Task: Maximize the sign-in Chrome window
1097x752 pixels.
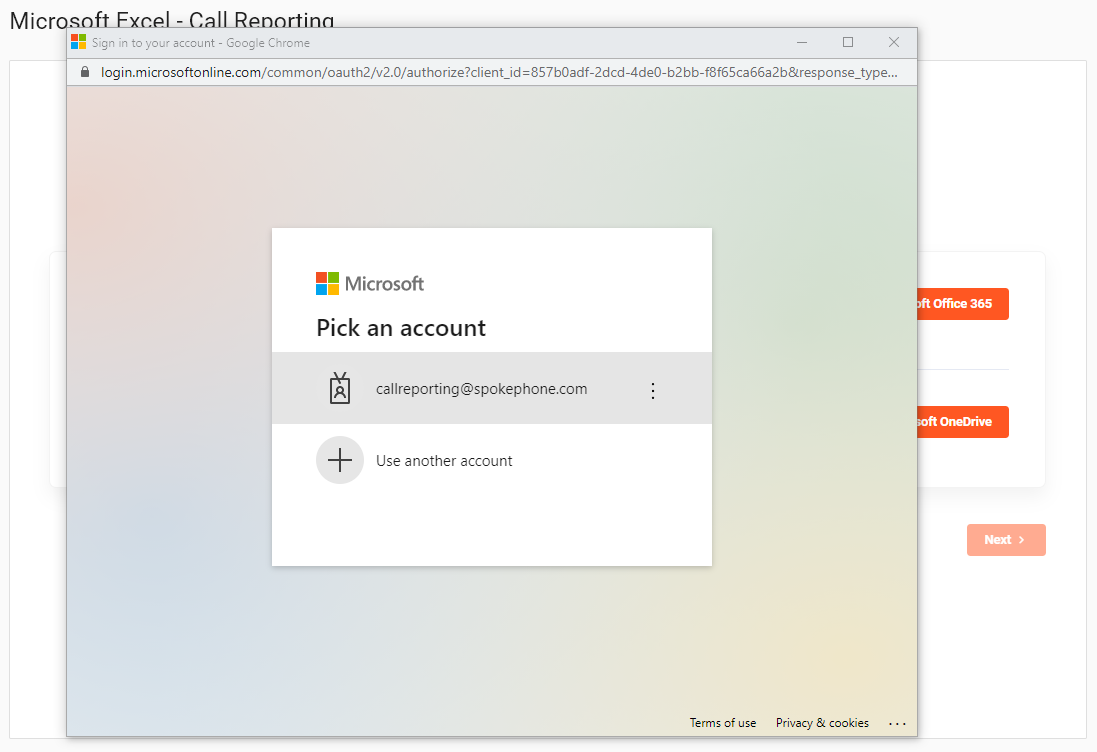Action: pyautogui.click(x=848, y=43)
